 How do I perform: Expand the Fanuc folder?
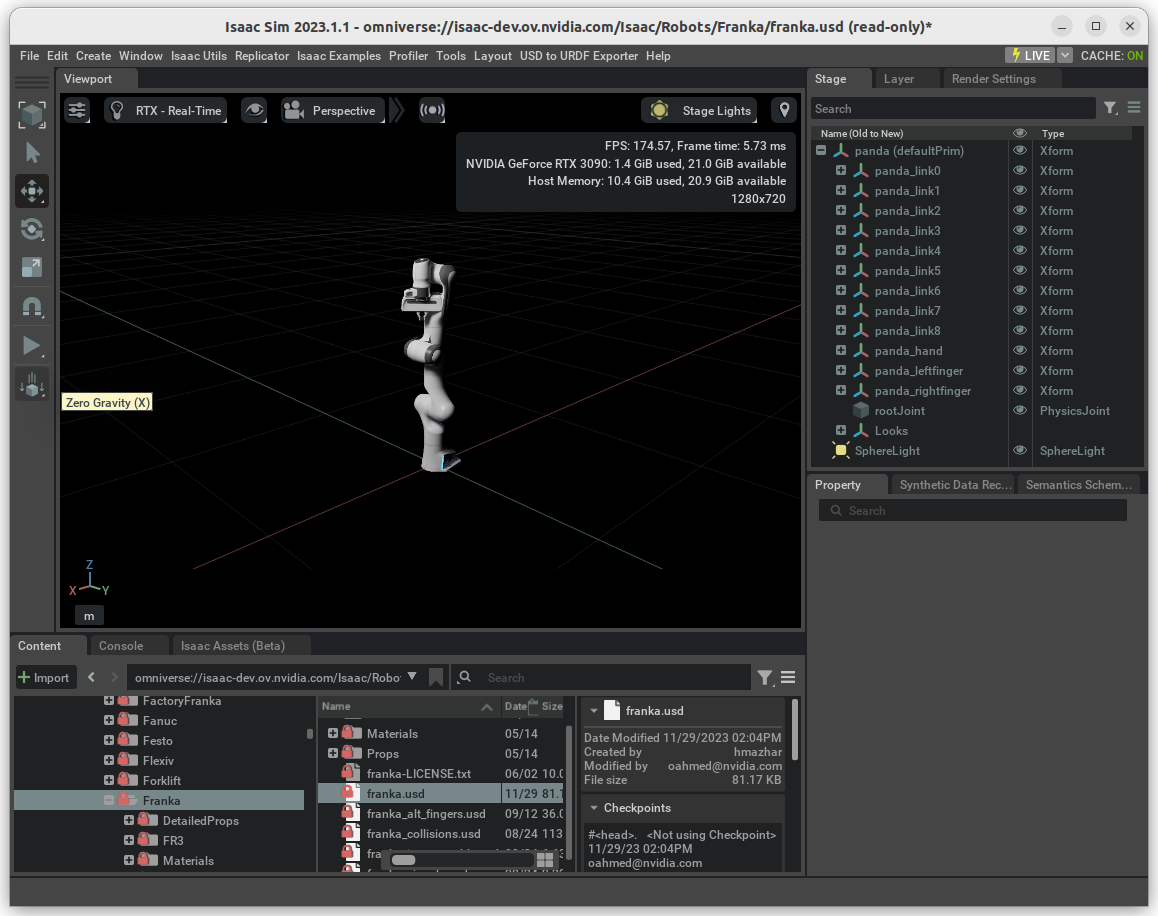[x=109, y=720]
